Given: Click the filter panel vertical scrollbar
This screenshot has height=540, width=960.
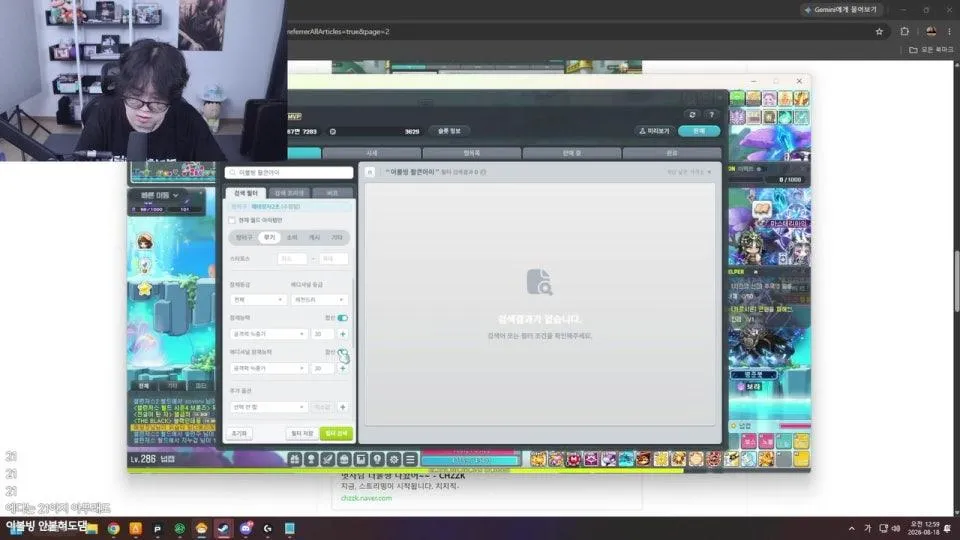Looking at the screenshot, I should click(x=353, y=315).
